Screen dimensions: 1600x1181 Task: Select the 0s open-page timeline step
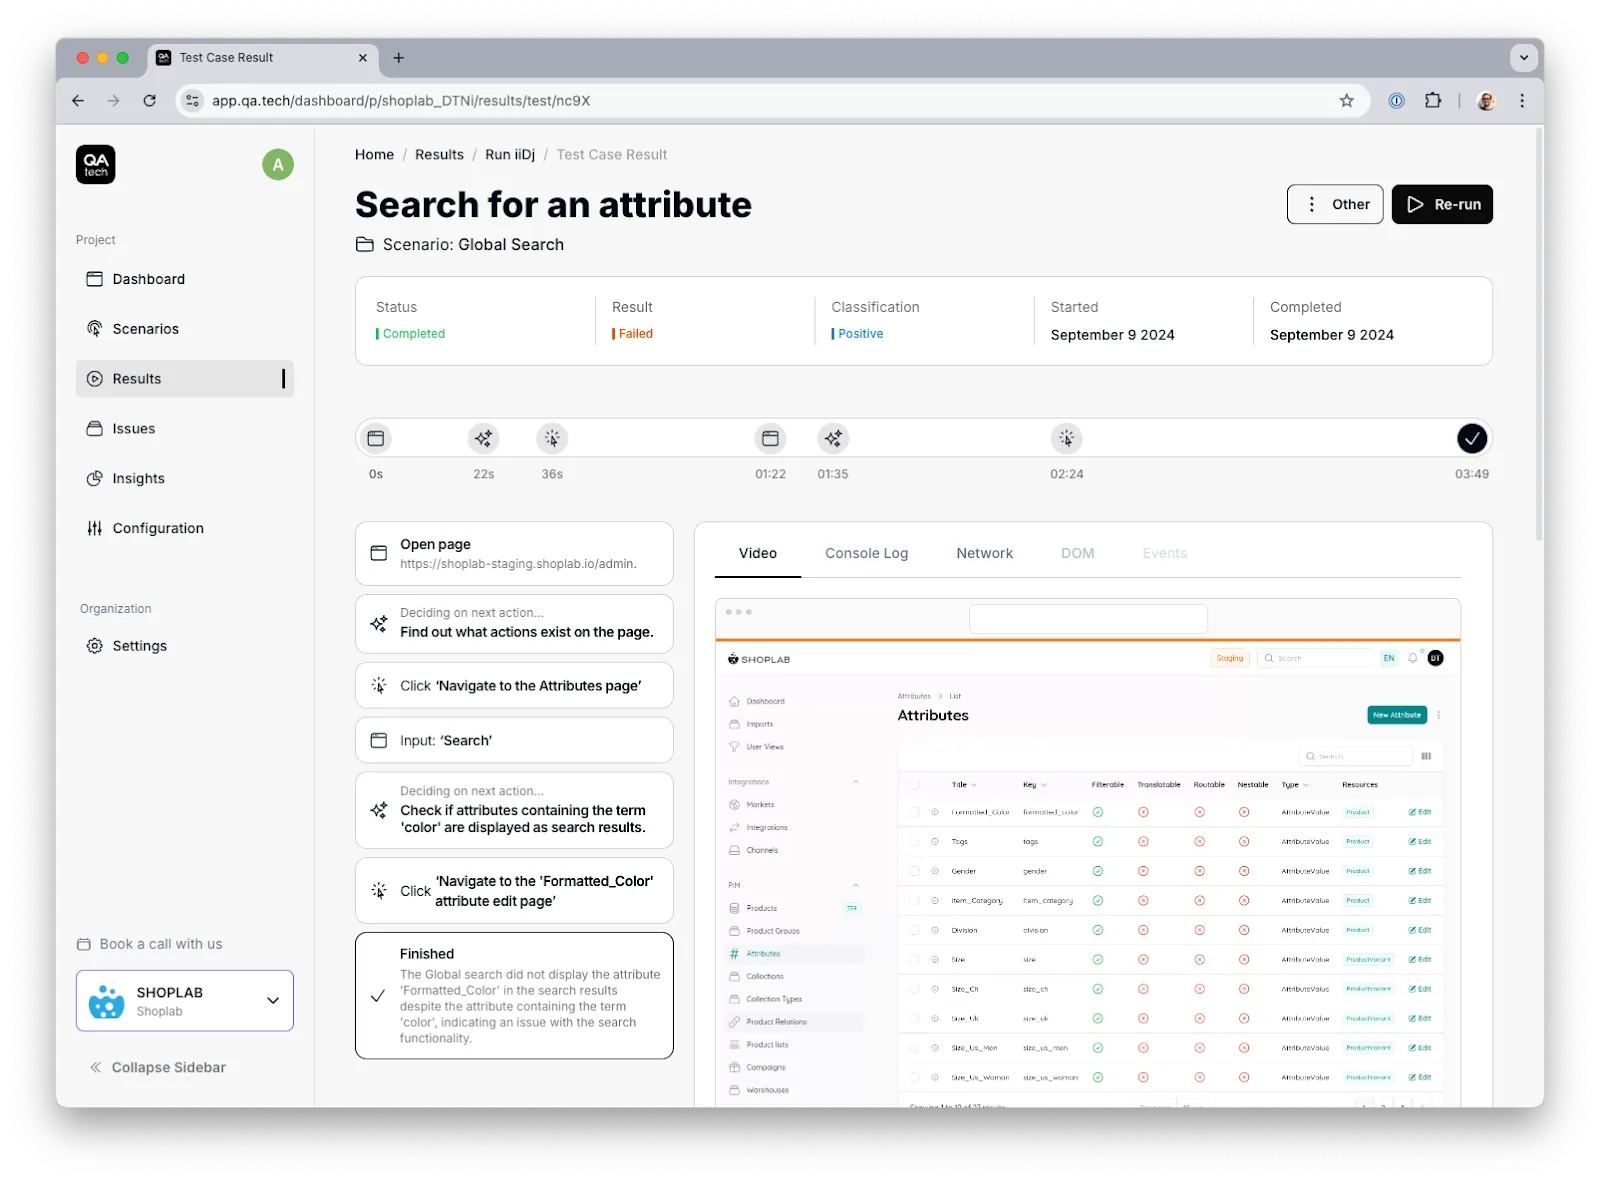click(376, 438)
